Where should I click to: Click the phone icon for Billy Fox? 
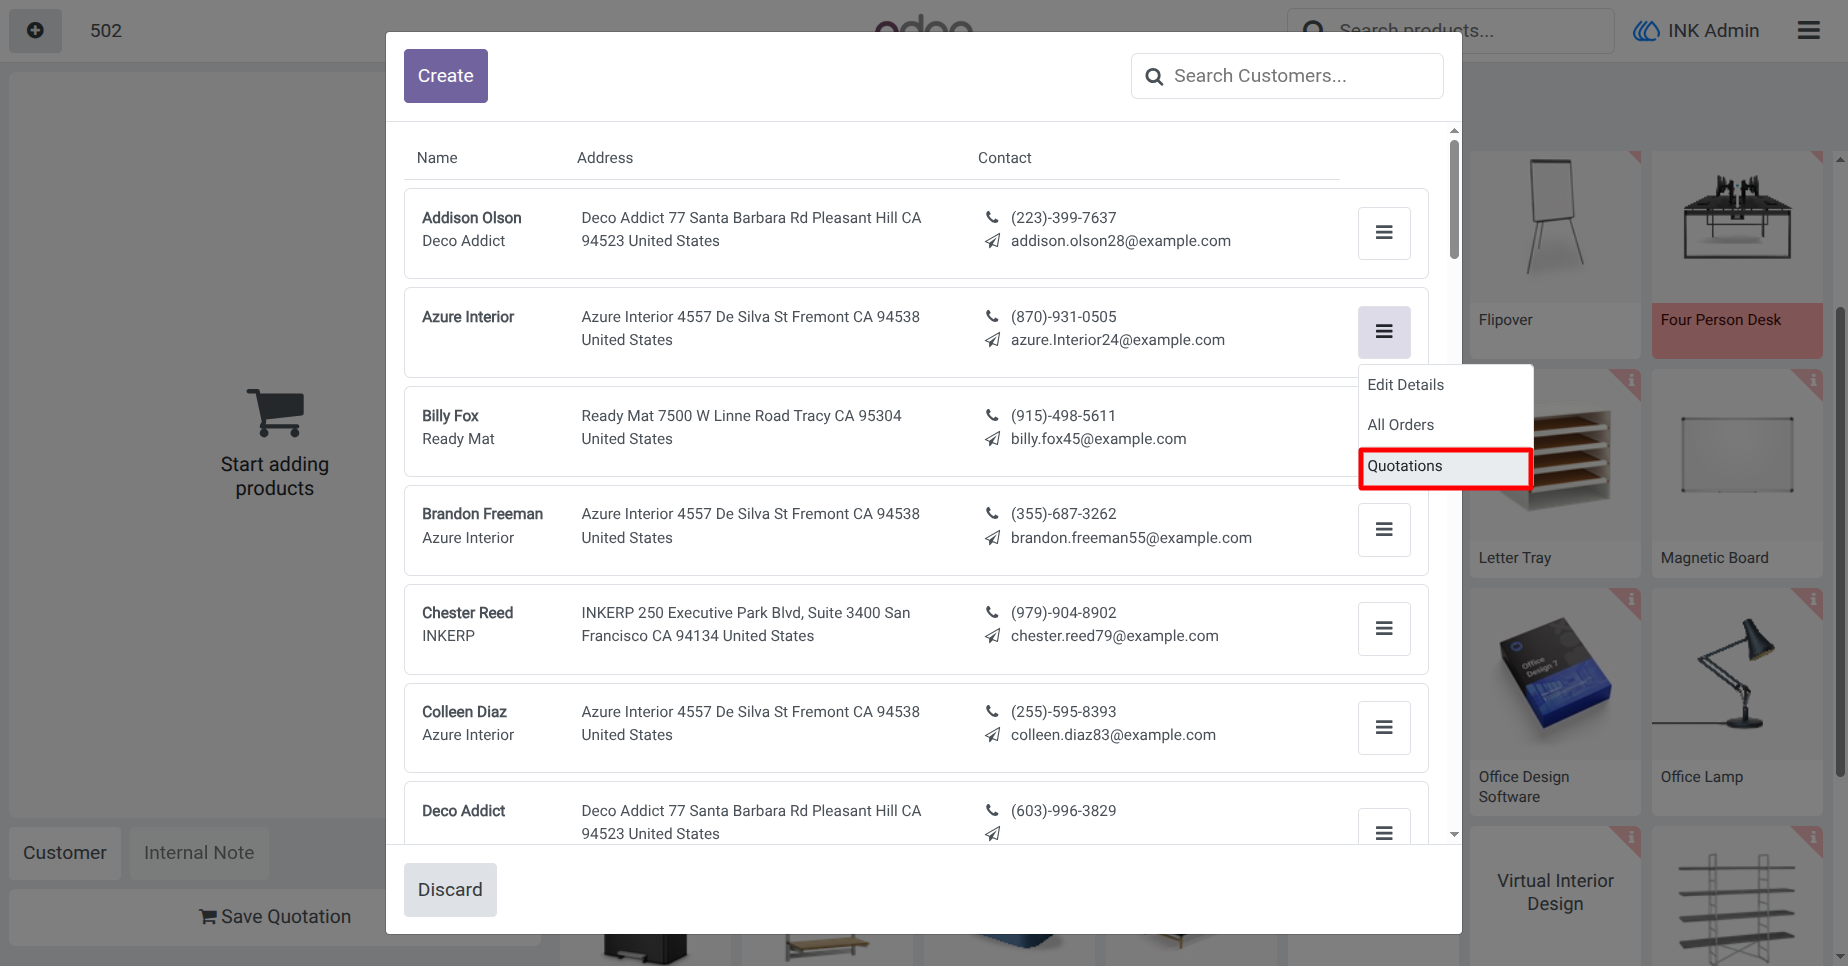[992, 415]
